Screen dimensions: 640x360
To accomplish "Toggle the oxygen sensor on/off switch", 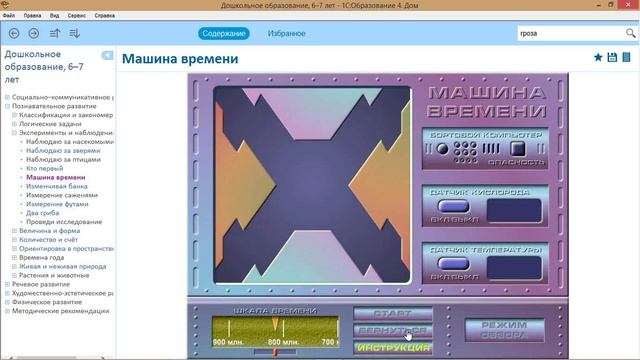I will pyautogui.click(x=453, y=207).
